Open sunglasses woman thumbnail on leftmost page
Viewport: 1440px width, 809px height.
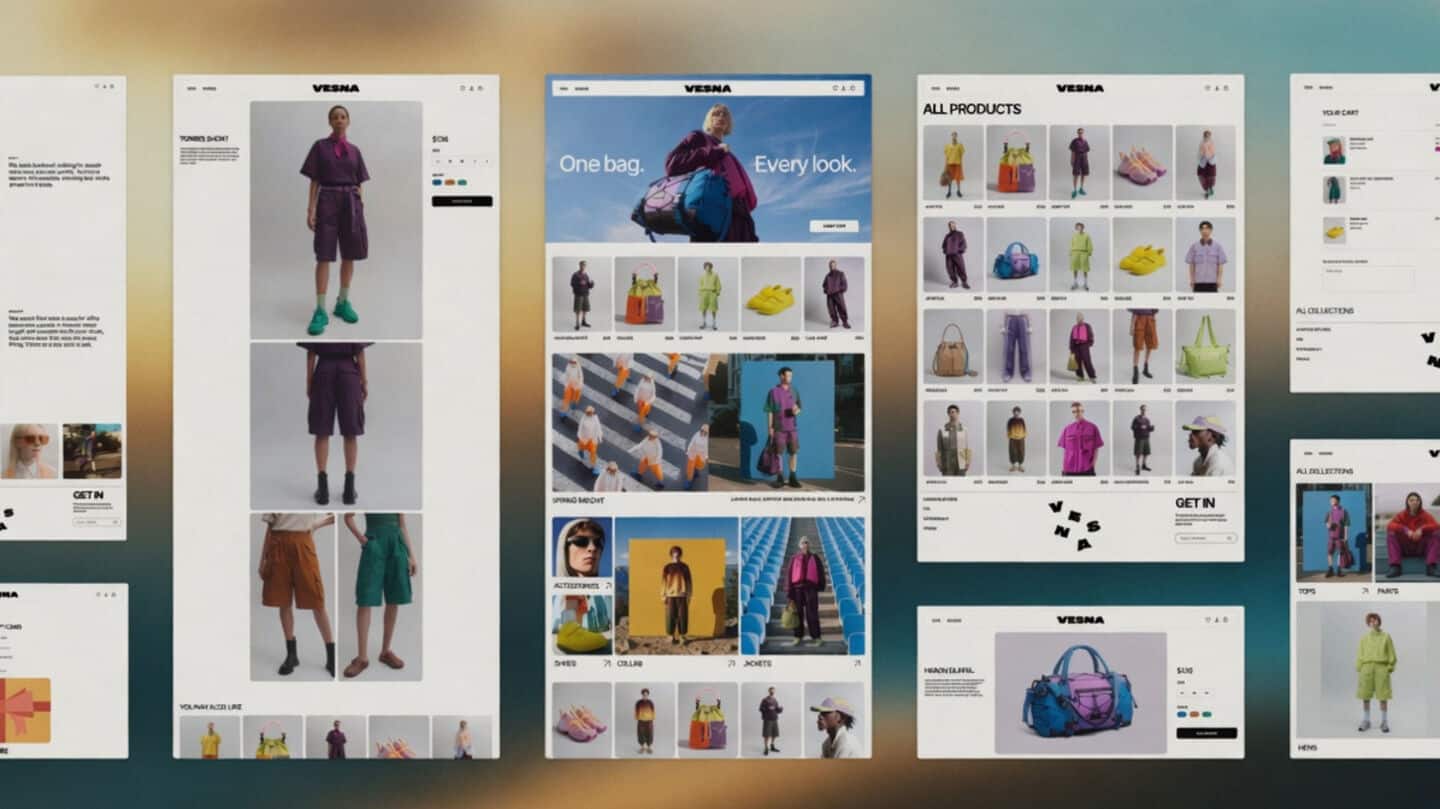(x=29, y=451)
